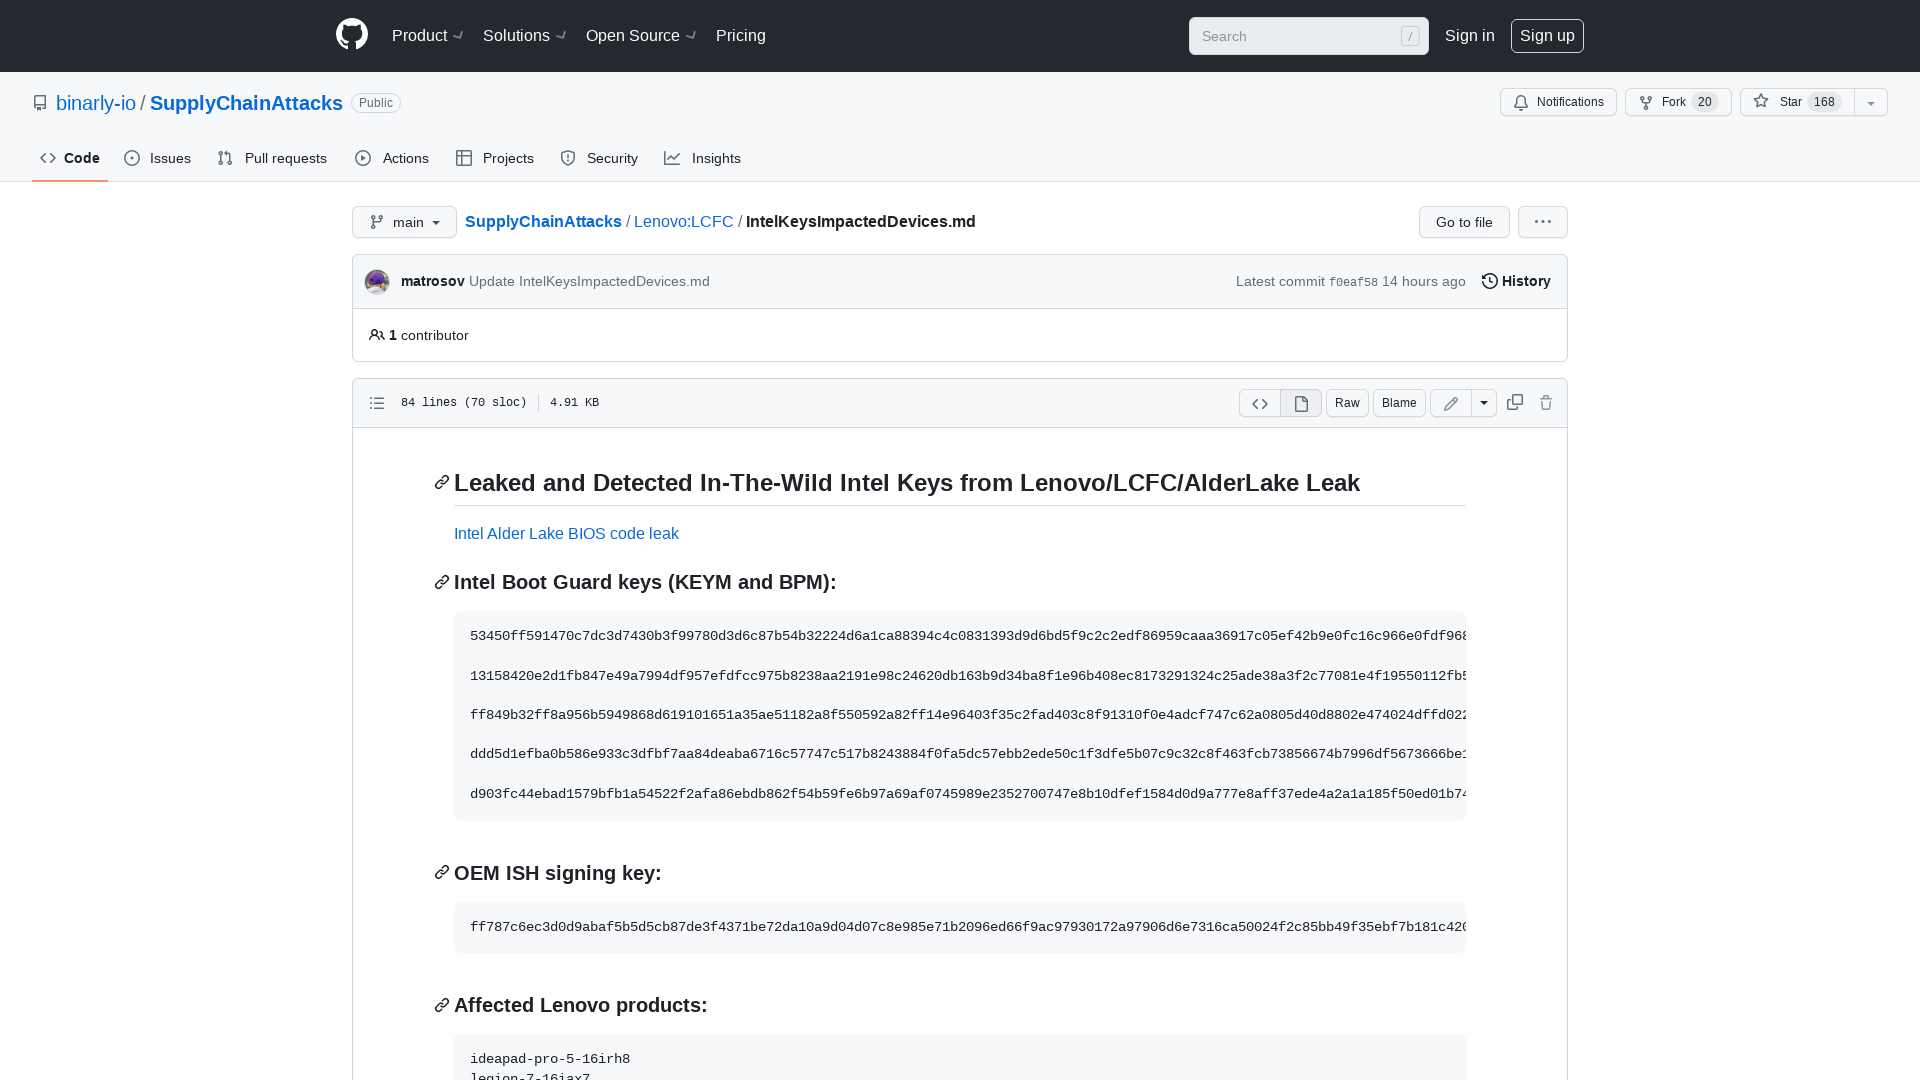Click the 84 lines (70 sloc) file info
Screen dimensions: 1920x1080
pos(464,403)
